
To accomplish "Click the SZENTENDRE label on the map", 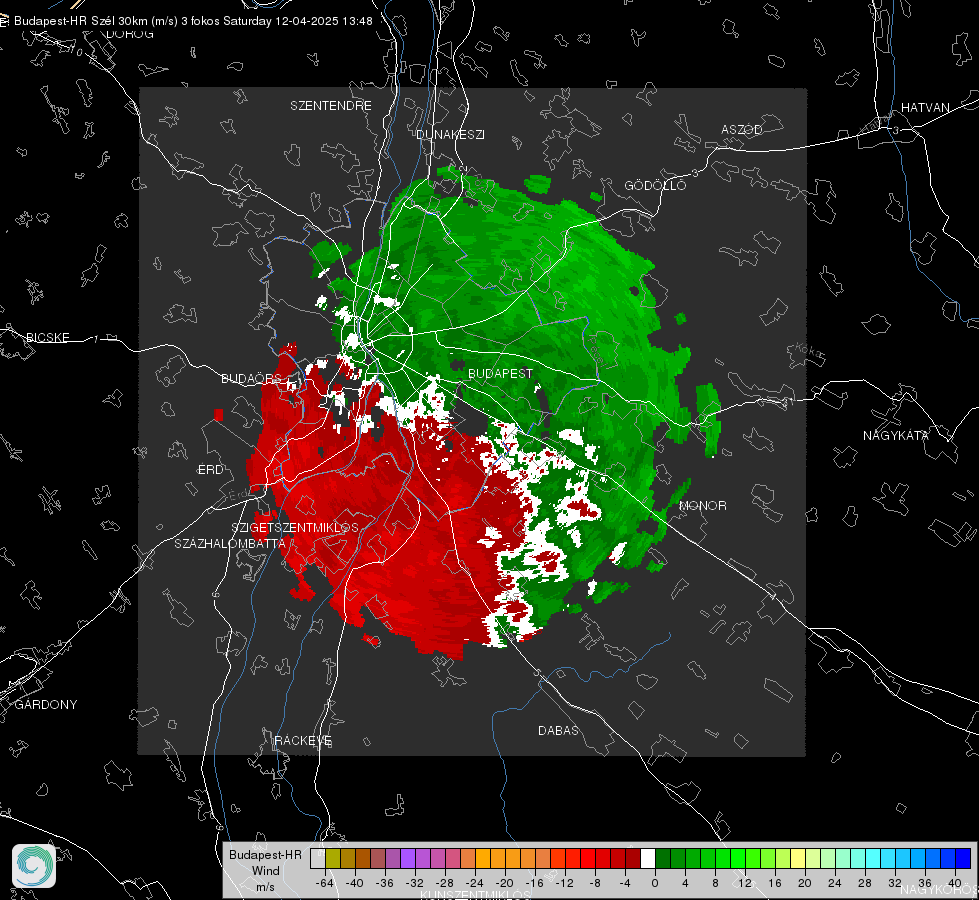I will coord(331,106).
